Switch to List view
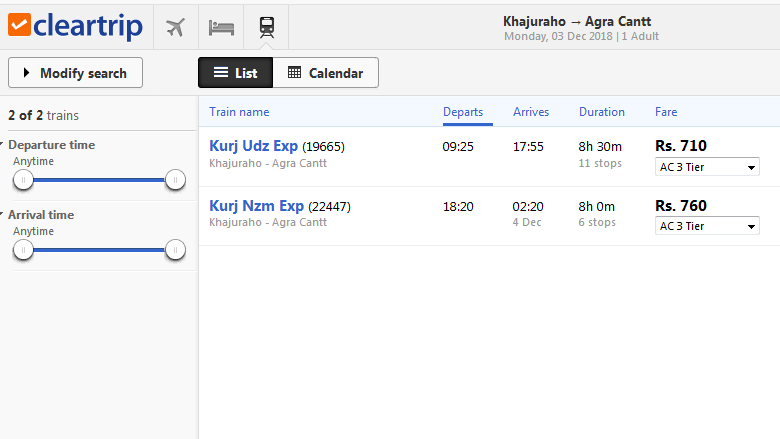This screenshot has width=780, height=439. pos(235,73)
